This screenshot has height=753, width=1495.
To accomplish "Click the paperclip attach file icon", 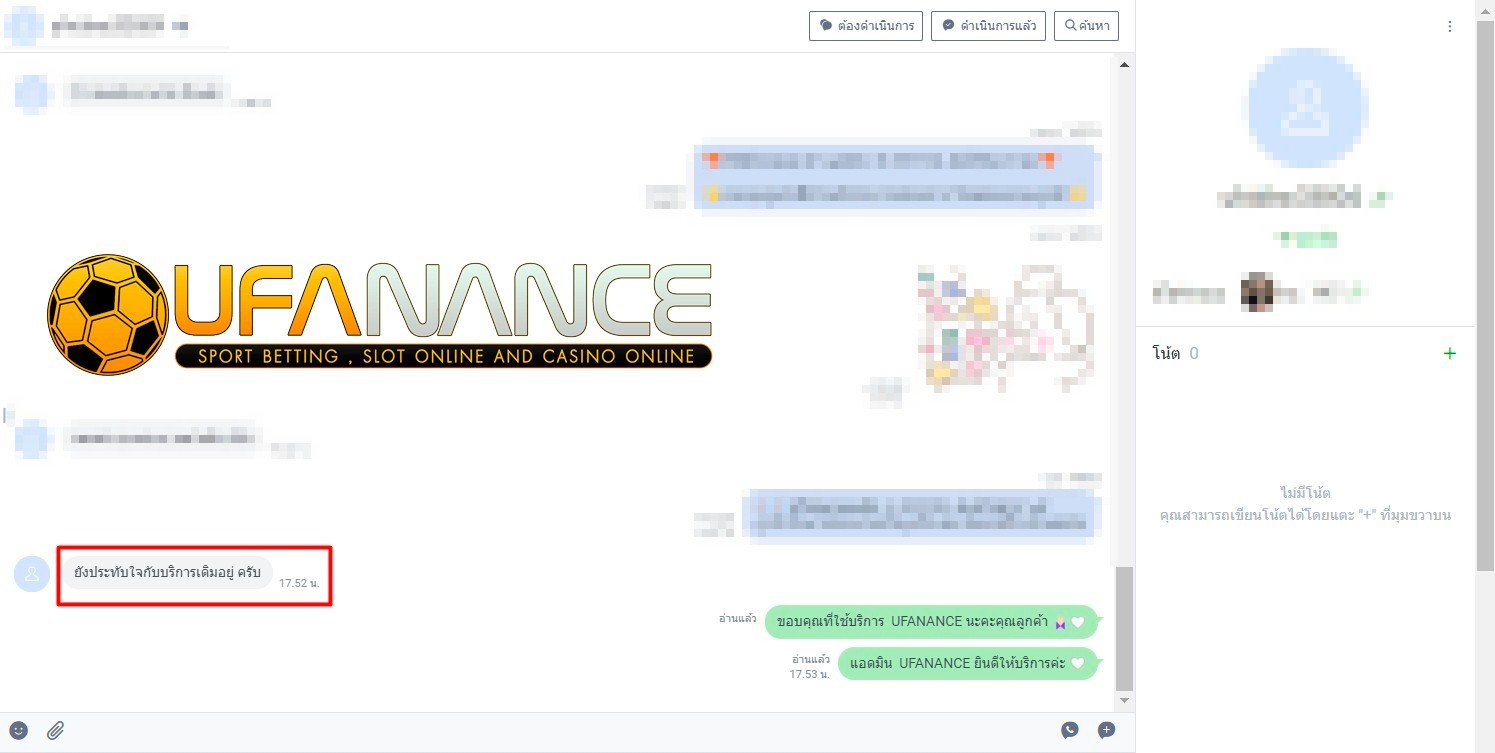I will click(56, 731).
